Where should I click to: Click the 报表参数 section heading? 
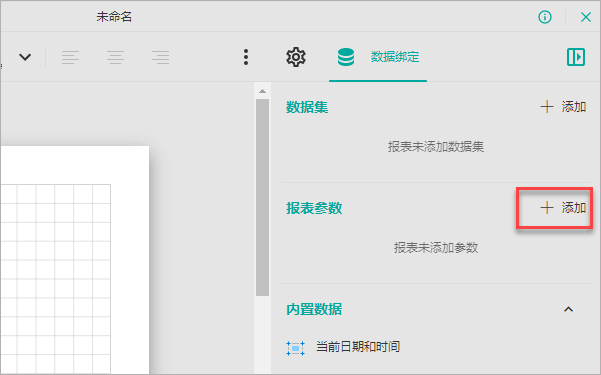click(314, 208)
